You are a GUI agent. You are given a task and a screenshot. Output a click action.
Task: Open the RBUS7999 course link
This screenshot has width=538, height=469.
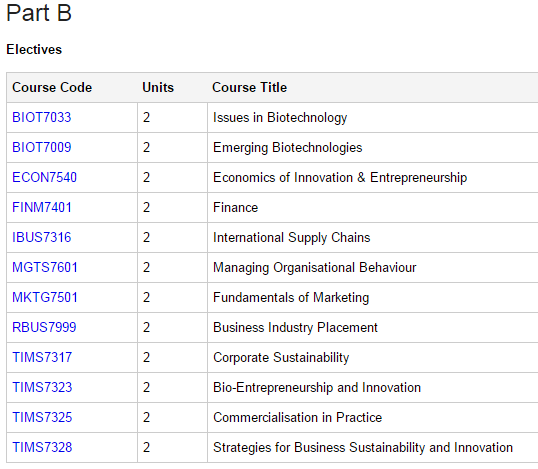pos(44,327)
